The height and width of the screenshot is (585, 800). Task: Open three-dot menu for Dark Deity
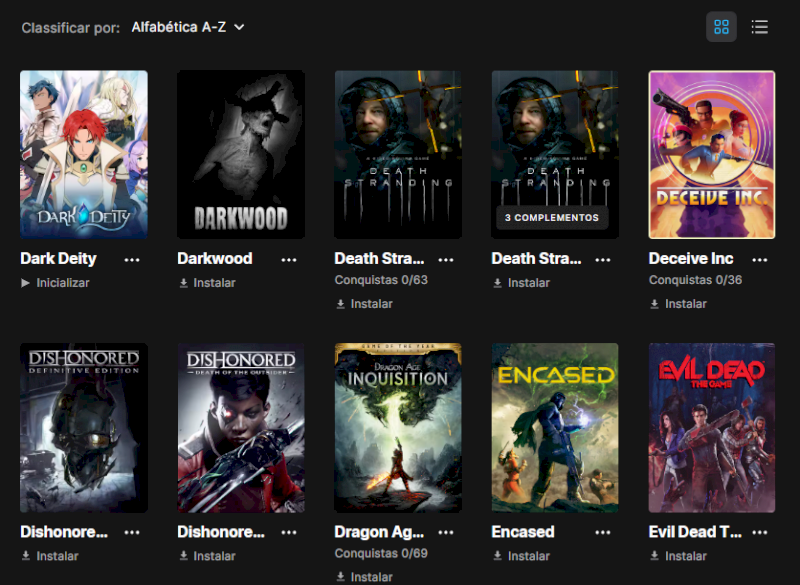click(x=132, y=260)
